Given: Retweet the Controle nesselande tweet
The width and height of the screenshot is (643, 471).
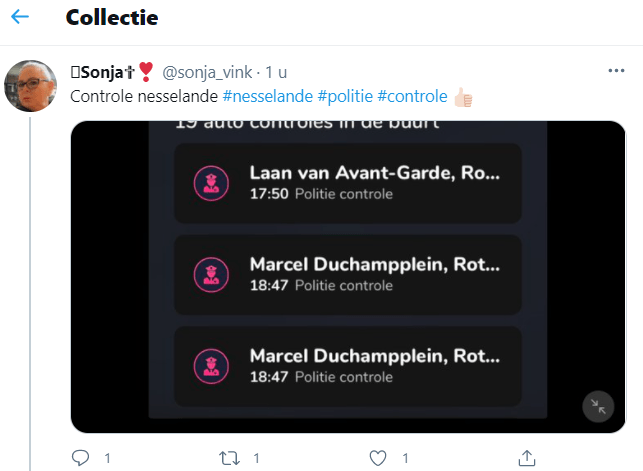Looking at the screenshot, I should (229, 458).
